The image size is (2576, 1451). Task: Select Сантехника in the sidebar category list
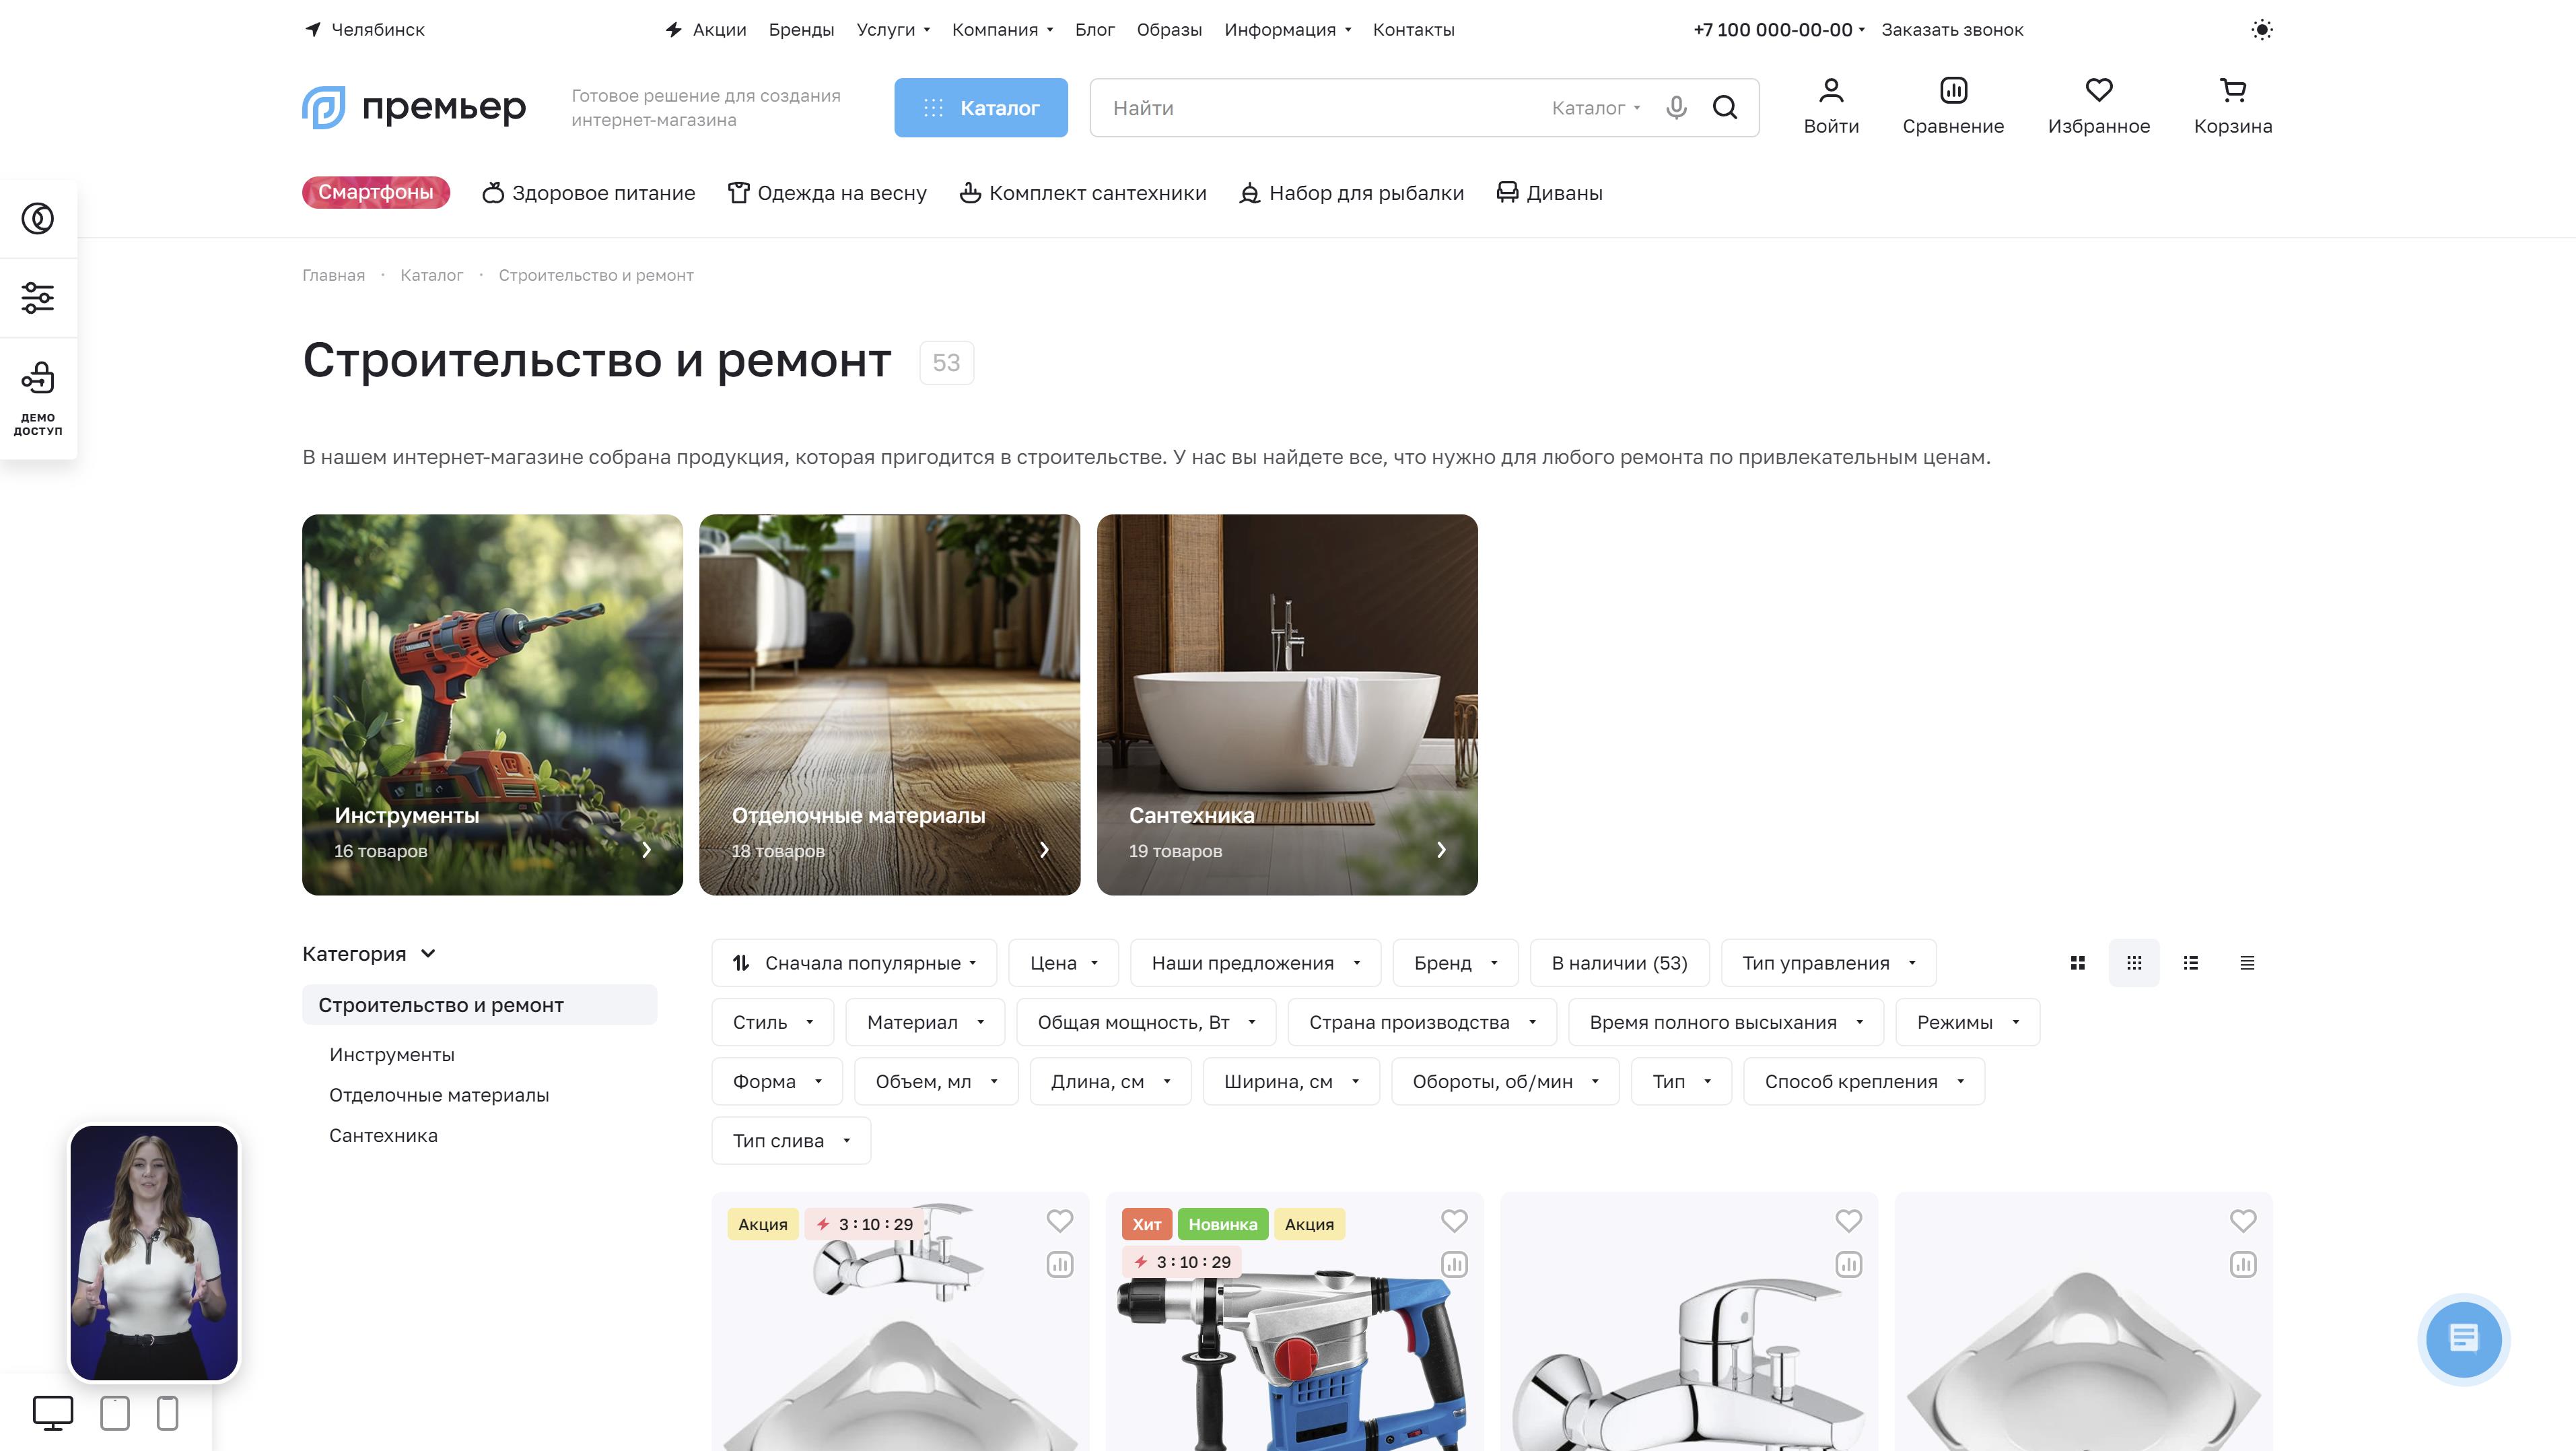click(383, 1135)
